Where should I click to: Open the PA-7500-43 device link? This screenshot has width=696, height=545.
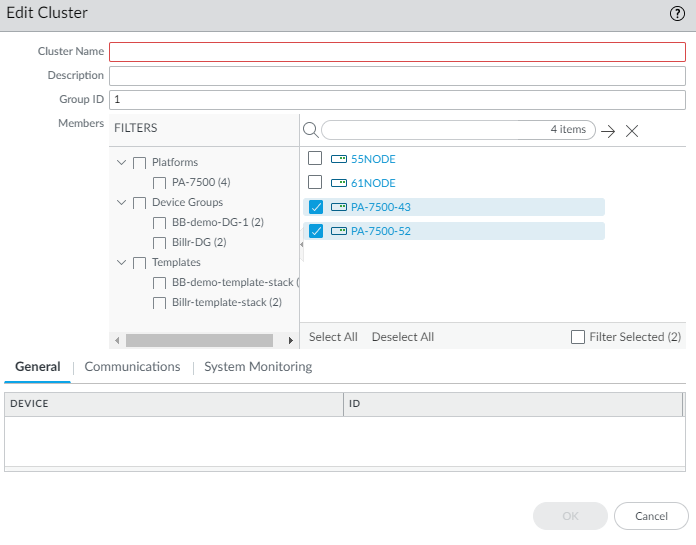pos(381,207)
